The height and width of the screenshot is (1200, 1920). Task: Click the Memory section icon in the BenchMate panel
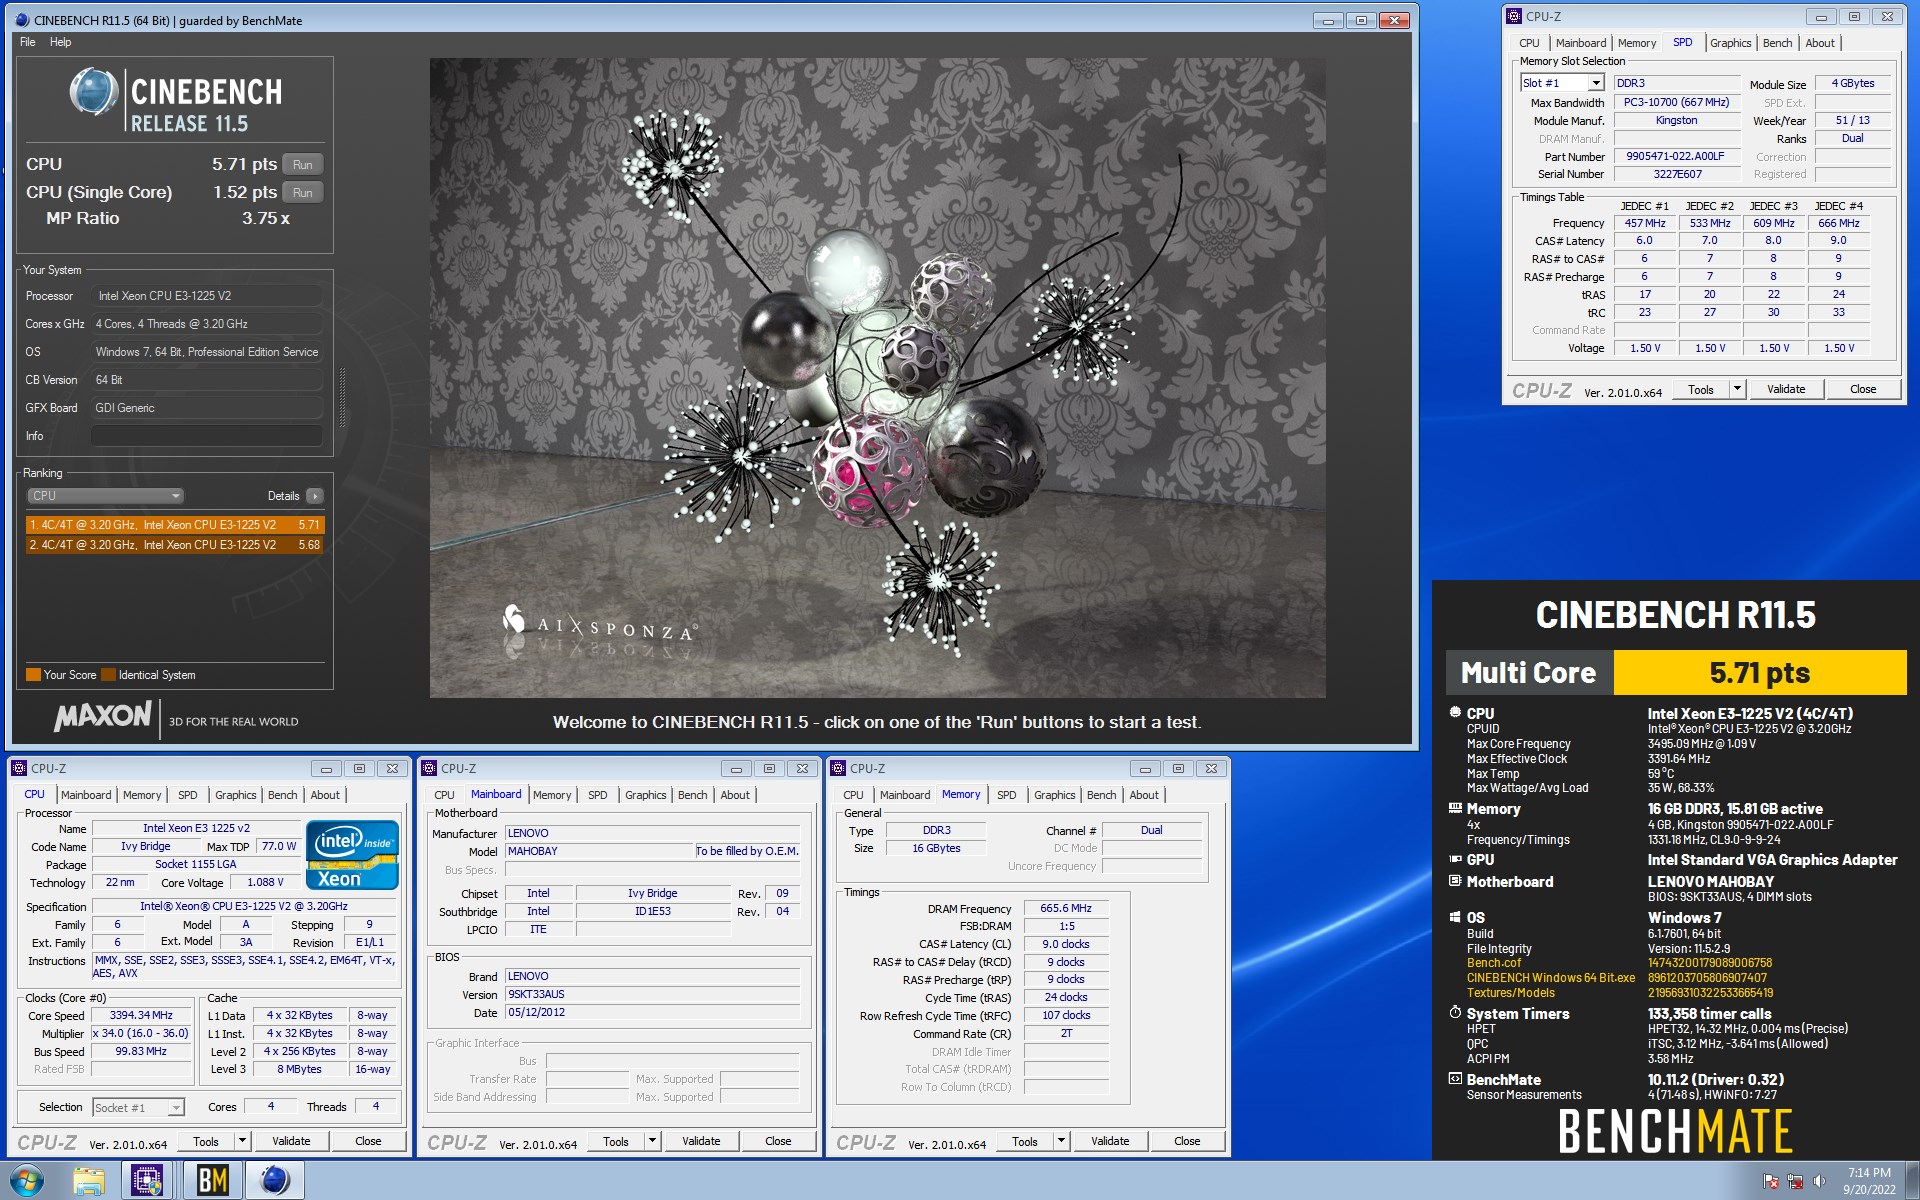(1455, 808)
